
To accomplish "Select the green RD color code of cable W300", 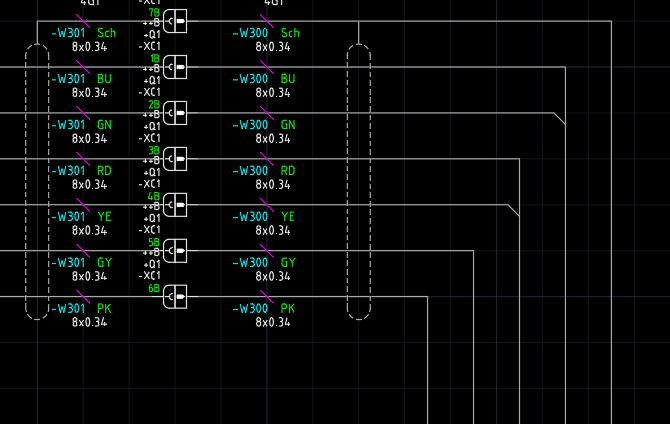I will point(288,171).
